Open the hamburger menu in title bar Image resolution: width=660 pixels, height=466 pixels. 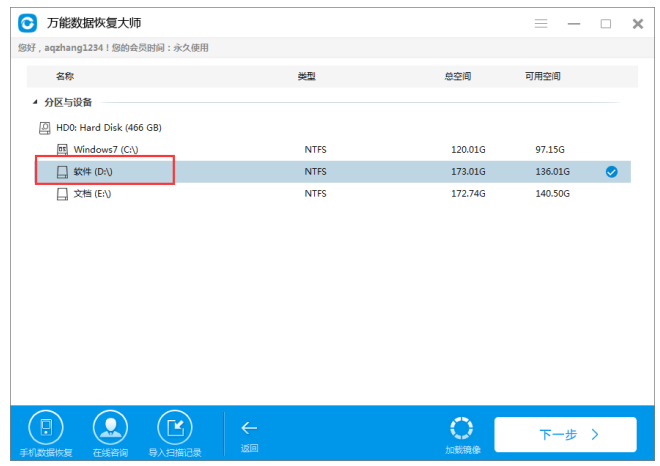[x=541, y=24]
